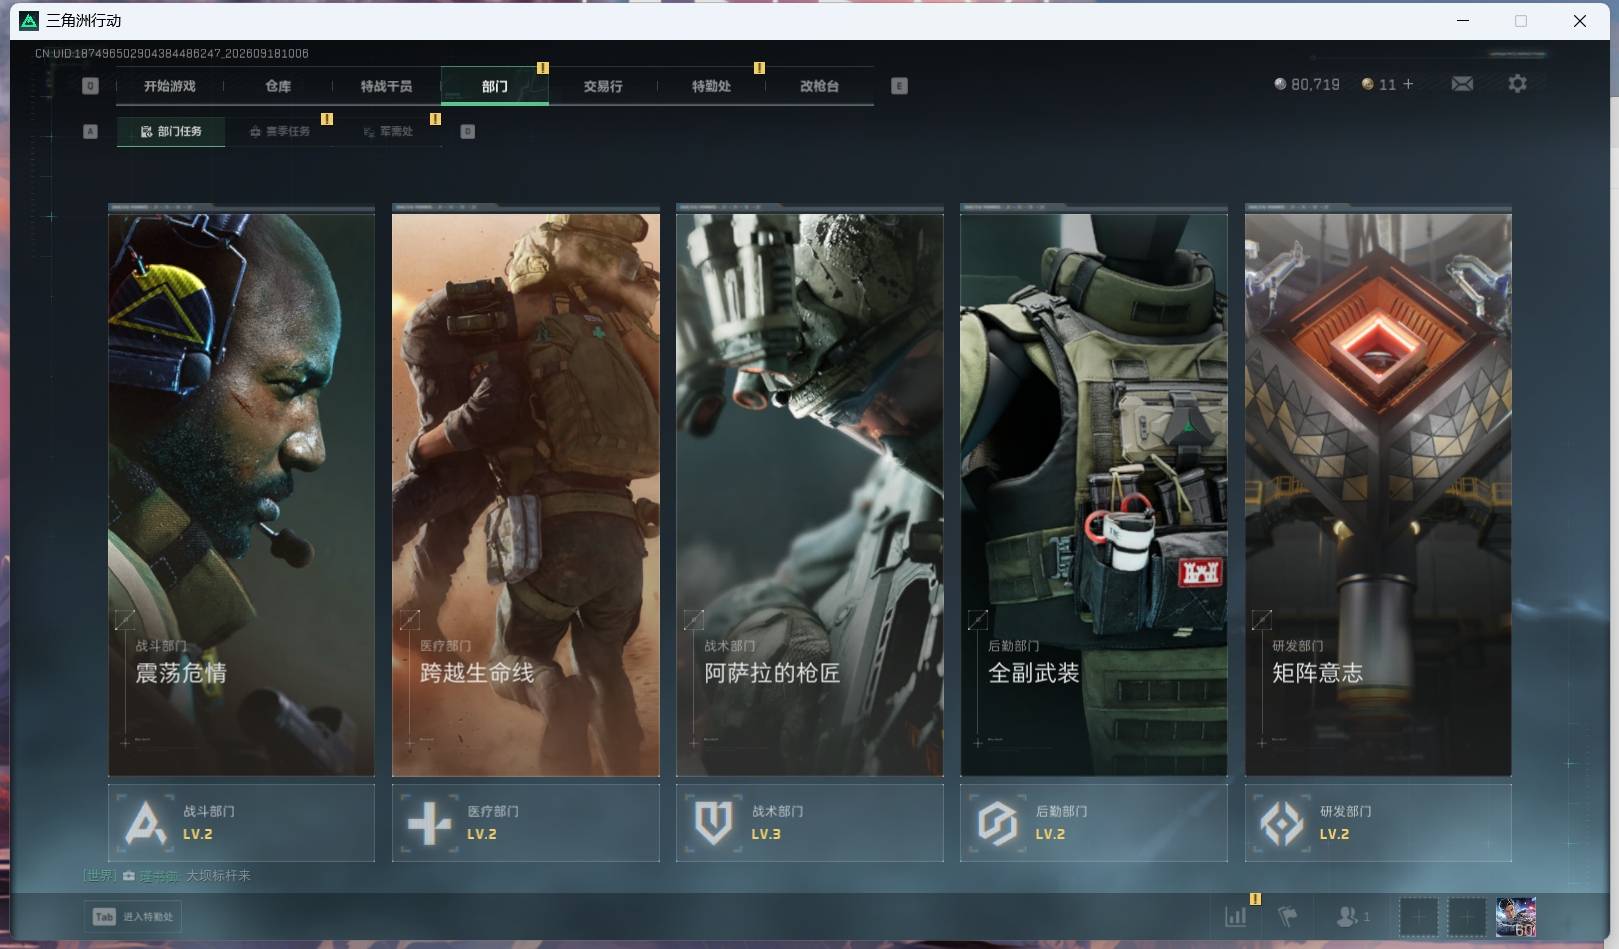Screen dimensions: 1619x949
Task: Open the statistics bar chart icon
Action: tap(1236, 916)
